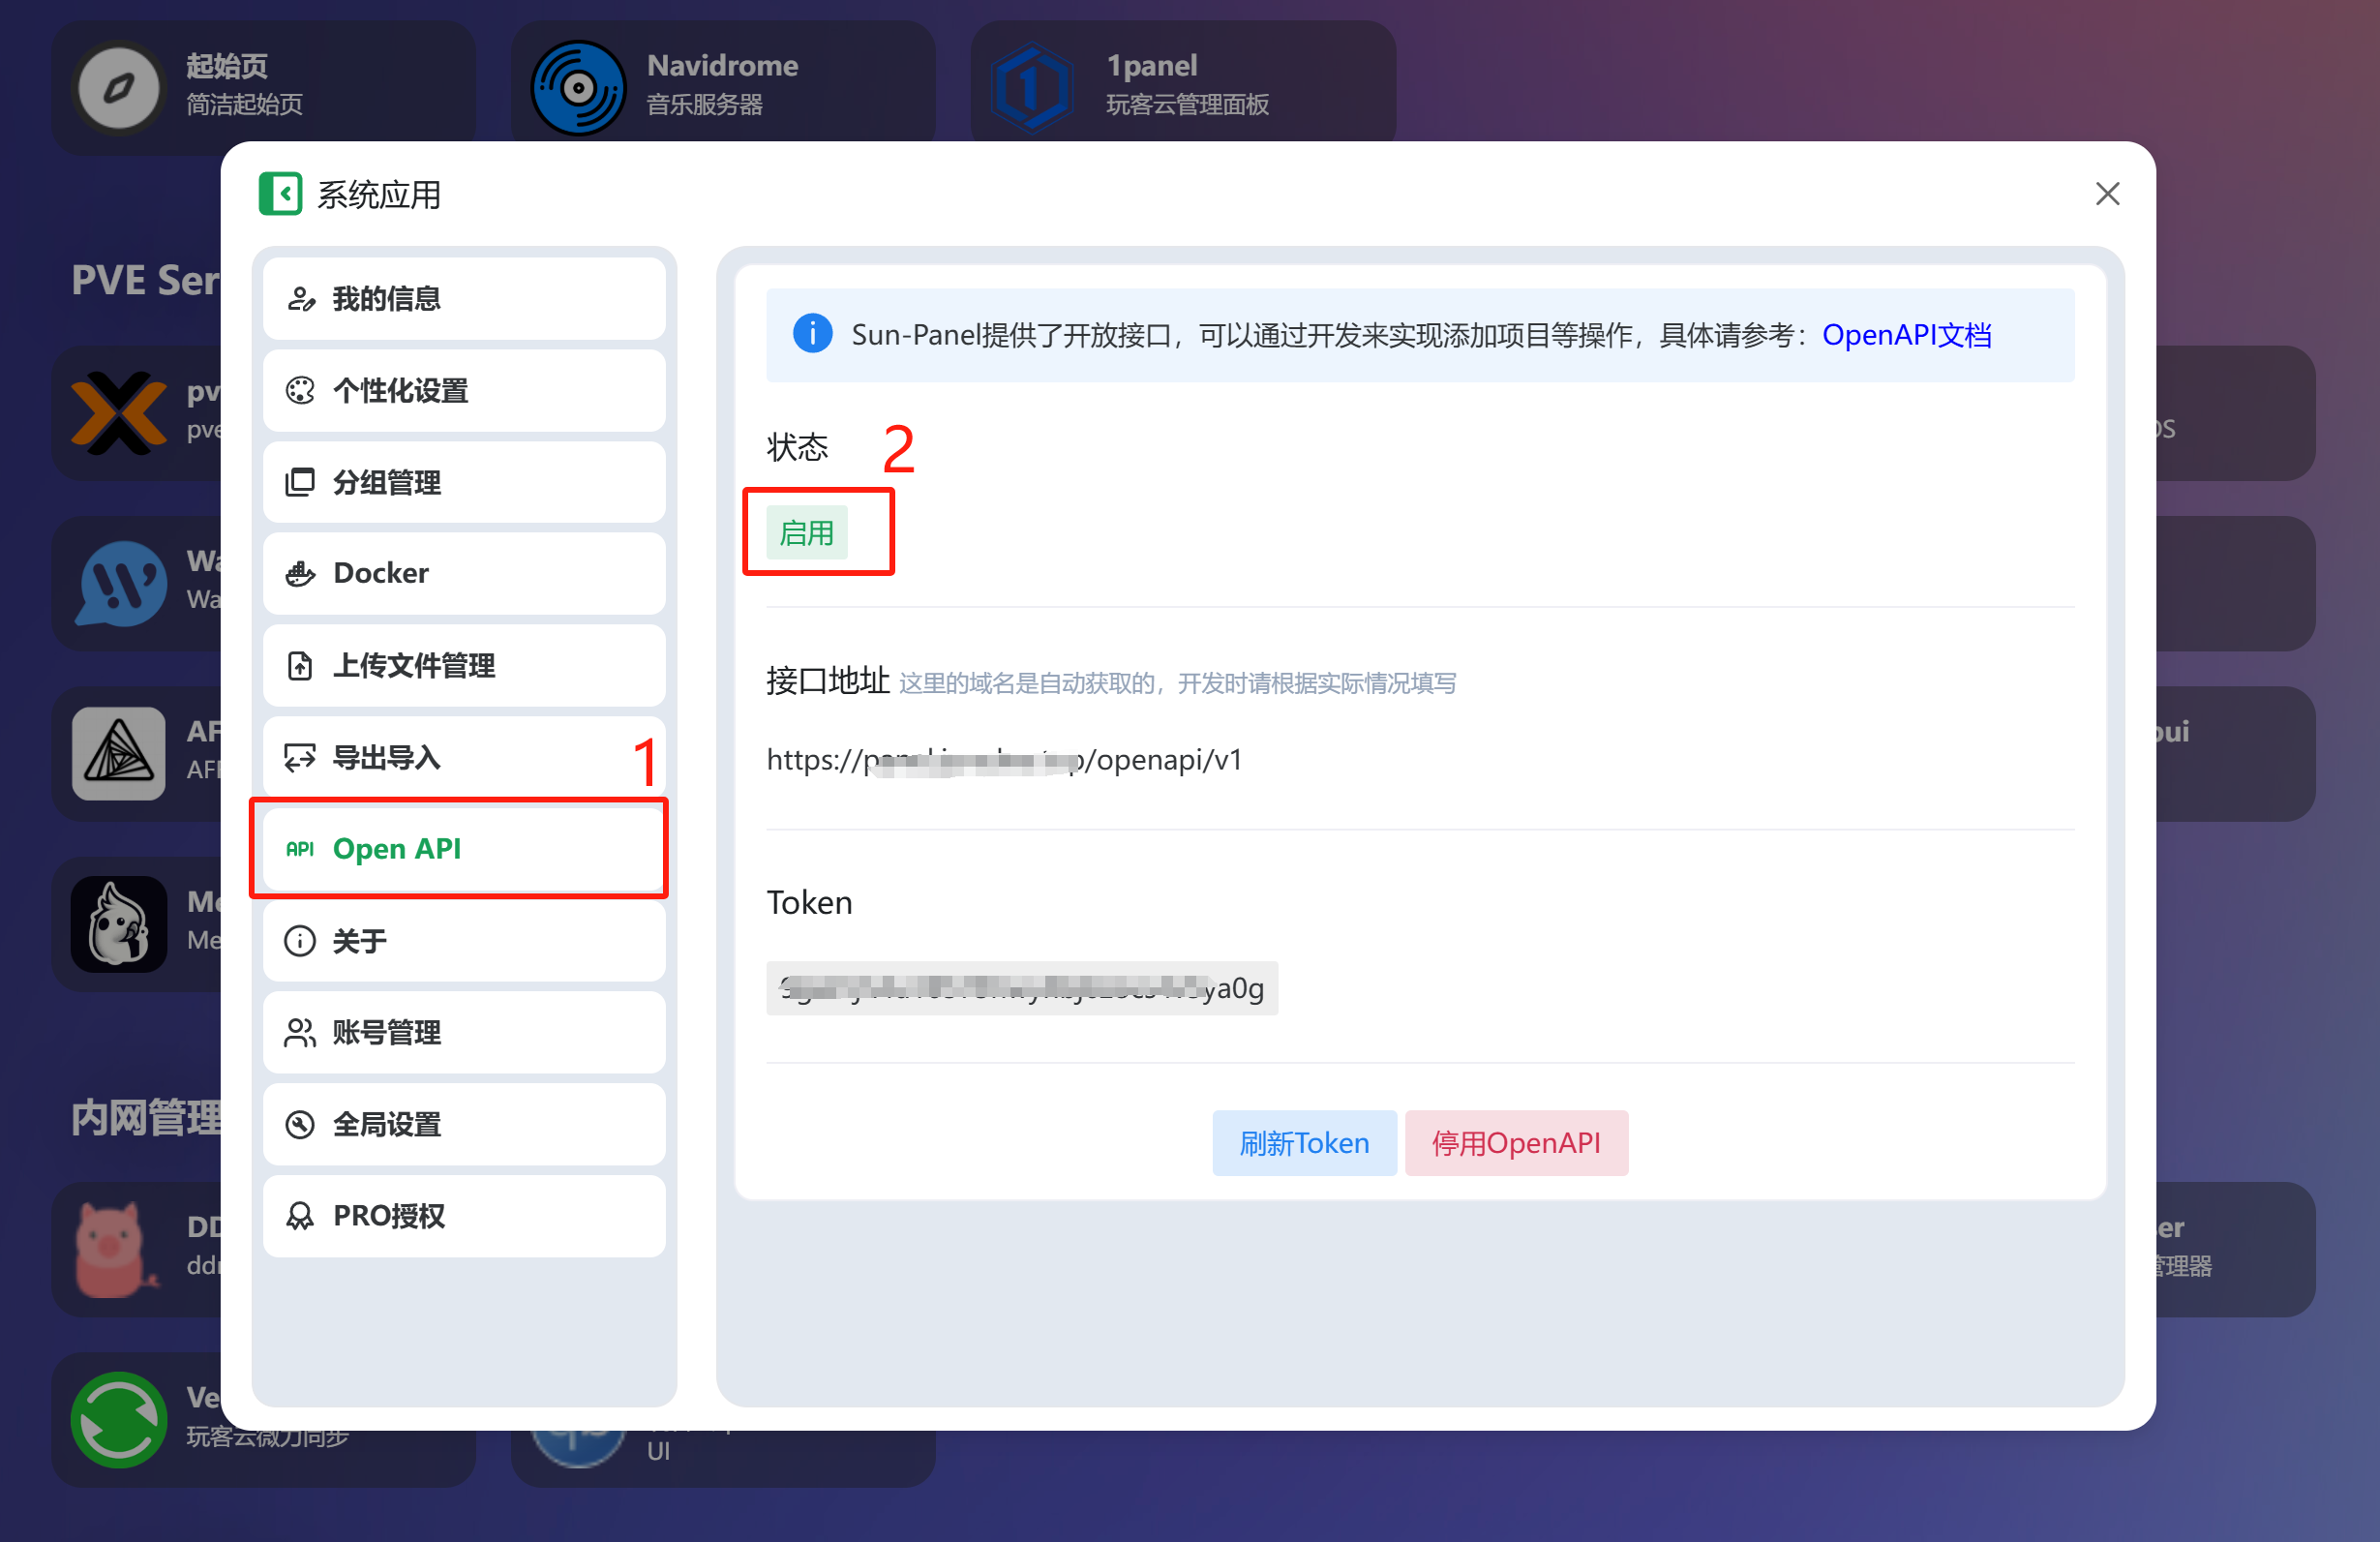Open 全局设置 from the sidebar
The width and height of the screenshot is (2380, 1542).
pyautogui.click(x=464, y=1124)
